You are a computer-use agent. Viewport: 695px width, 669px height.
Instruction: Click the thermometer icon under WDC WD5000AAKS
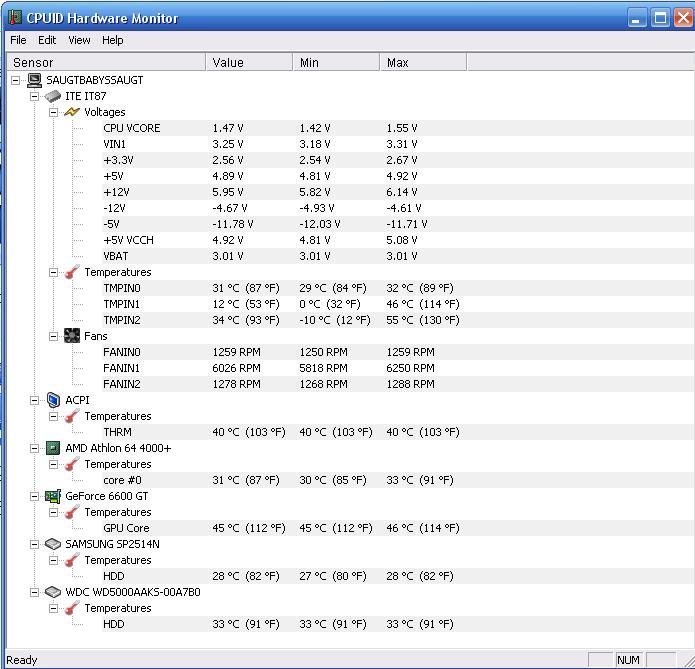(x=72, y=608)
